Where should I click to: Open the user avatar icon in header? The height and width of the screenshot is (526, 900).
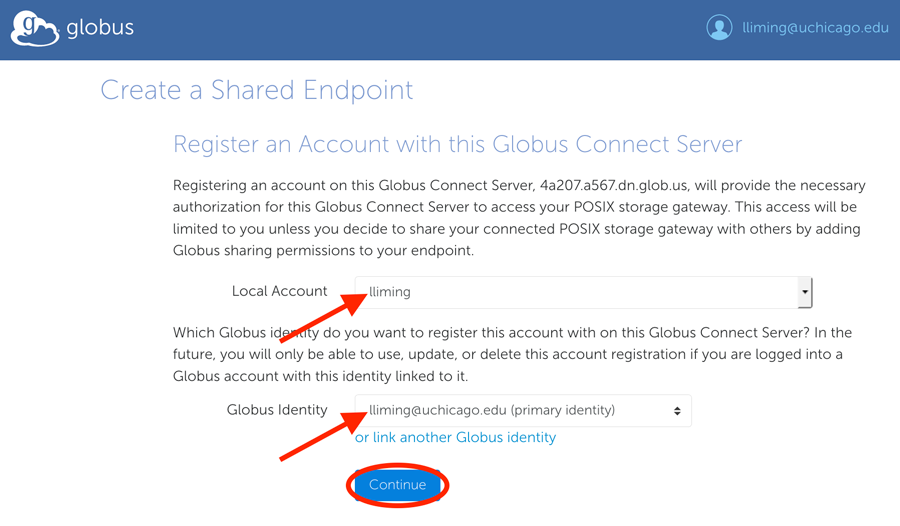[x=719, y=27]
